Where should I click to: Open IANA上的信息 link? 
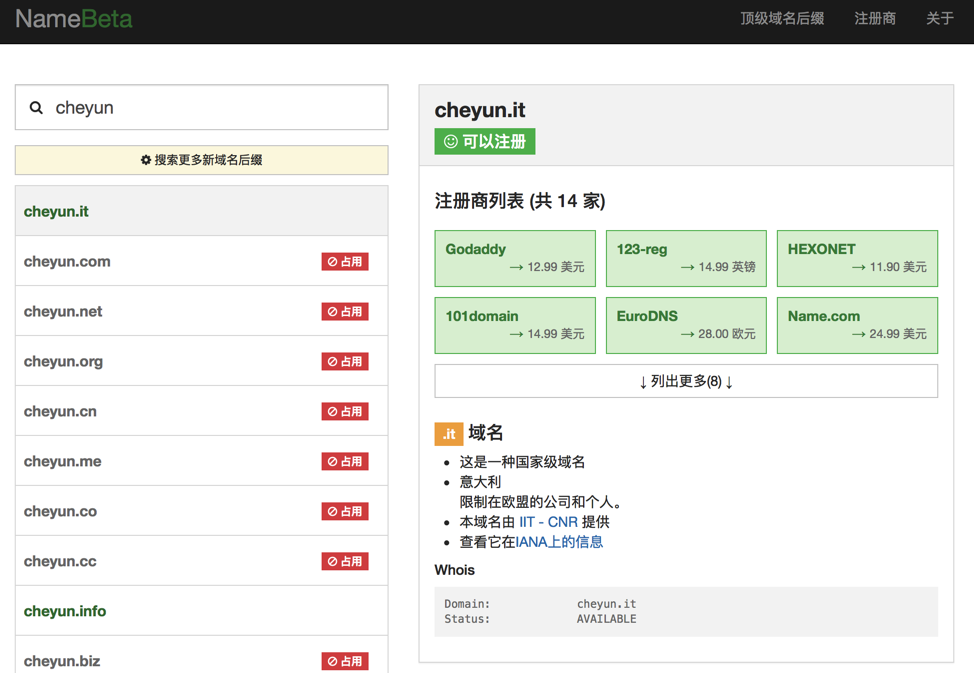tap(559, 542)
